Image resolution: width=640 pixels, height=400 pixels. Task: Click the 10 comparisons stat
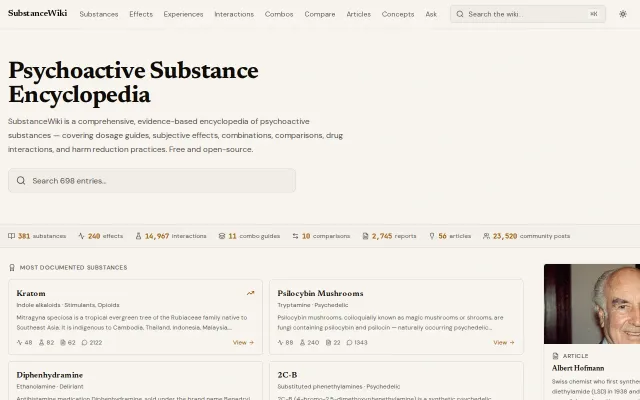[x=321, y=236]
